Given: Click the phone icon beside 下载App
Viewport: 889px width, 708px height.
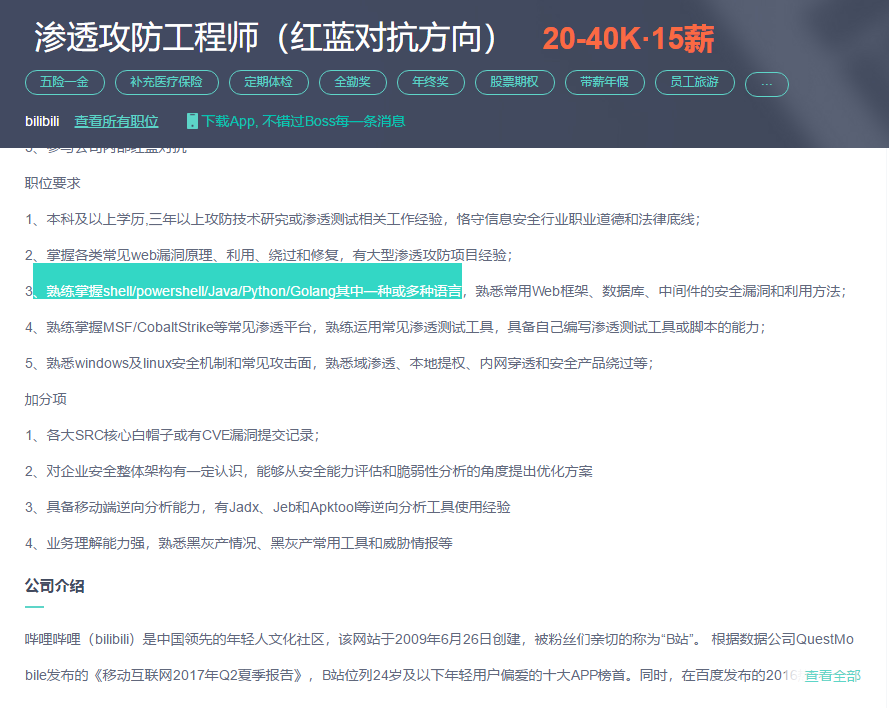Looking at the screenshot, I should (x=192, y=121).
